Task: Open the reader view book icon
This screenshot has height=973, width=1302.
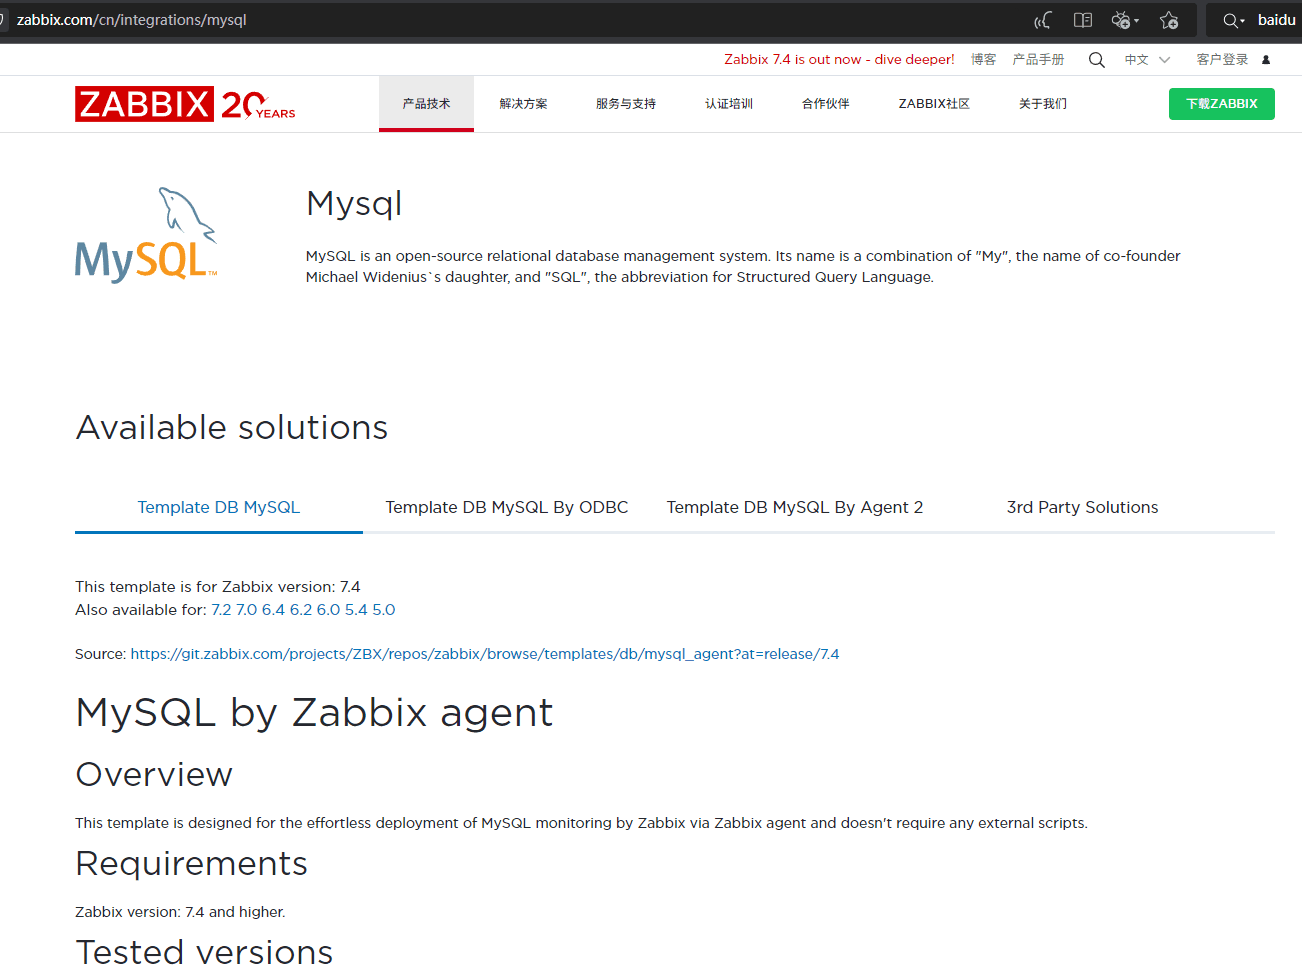Action: coord(1083,20)
